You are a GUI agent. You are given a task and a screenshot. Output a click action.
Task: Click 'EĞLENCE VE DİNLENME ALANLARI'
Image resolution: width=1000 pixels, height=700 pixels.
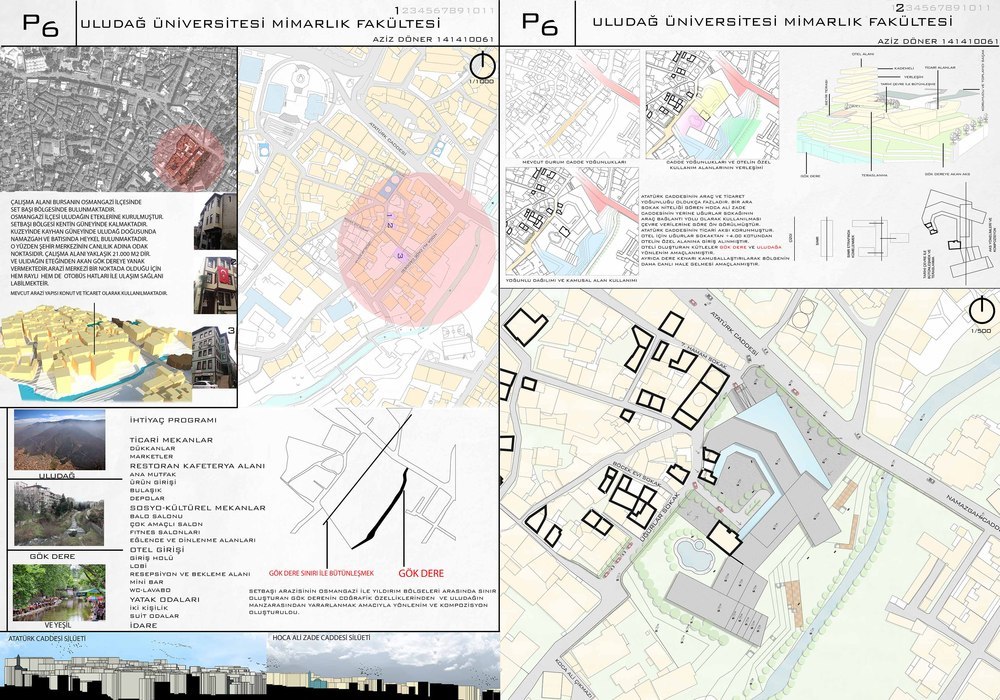point(193,540)
